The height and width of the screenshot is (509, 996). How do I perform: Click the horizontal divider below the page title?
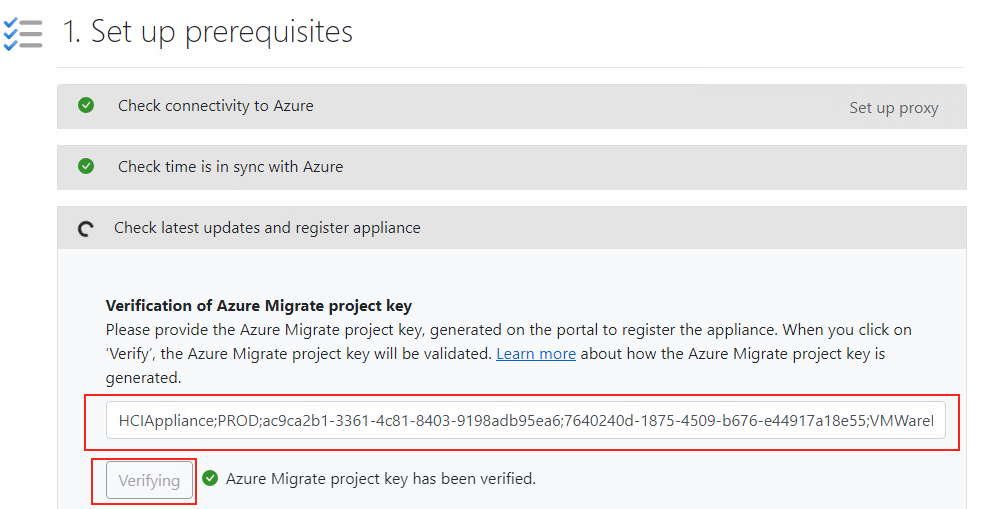[510, 67]
